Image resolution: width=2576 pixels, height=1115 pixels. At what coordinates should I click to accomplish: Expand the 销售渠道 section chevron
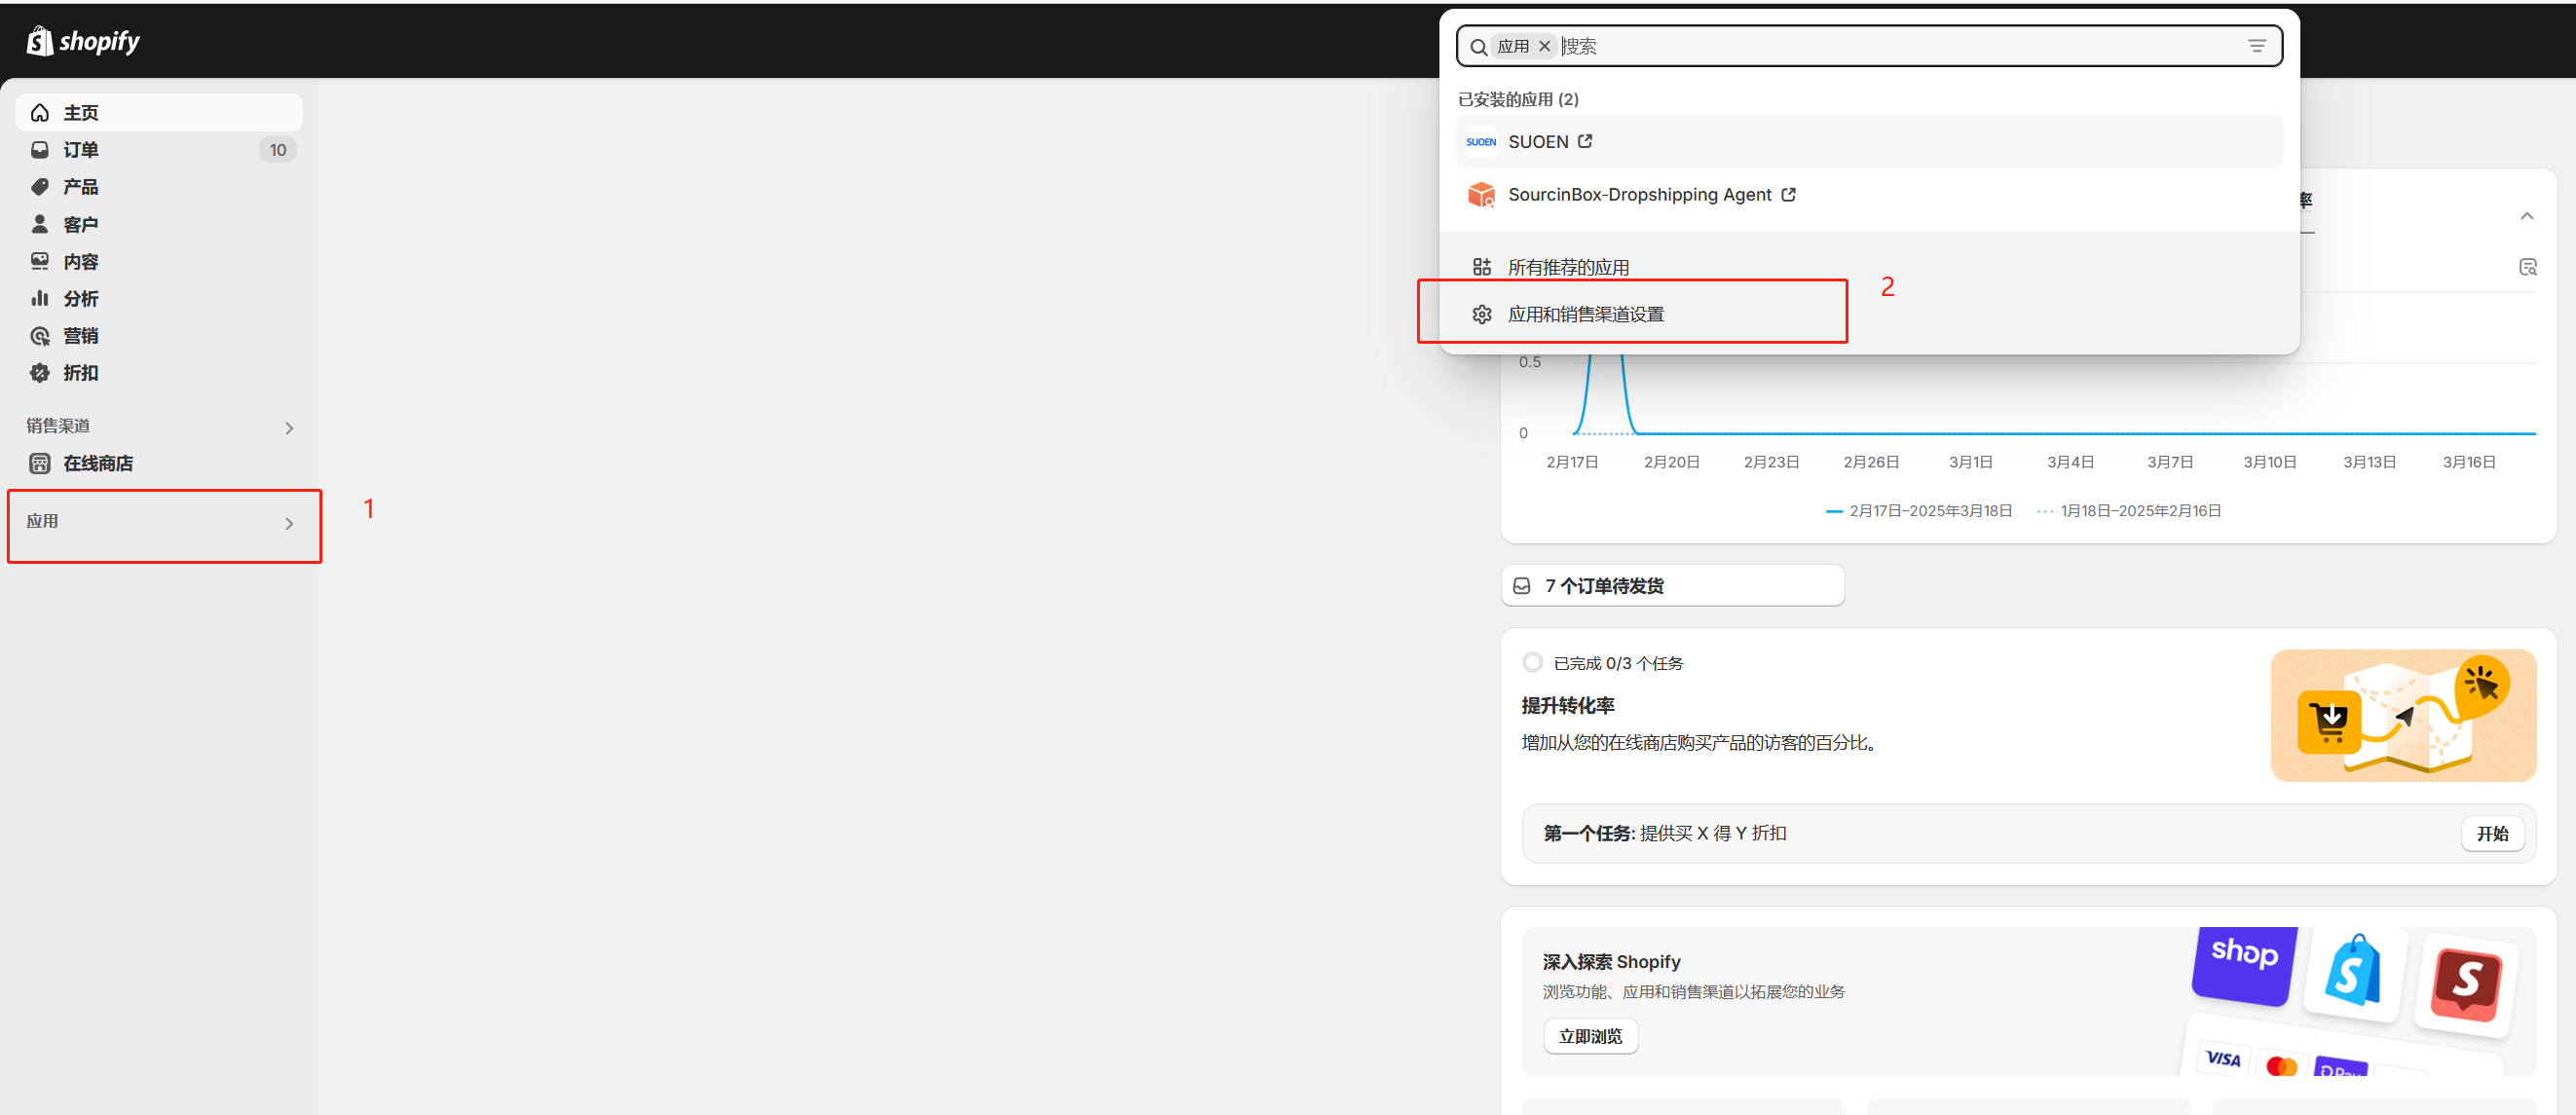(x=289, y=428)
